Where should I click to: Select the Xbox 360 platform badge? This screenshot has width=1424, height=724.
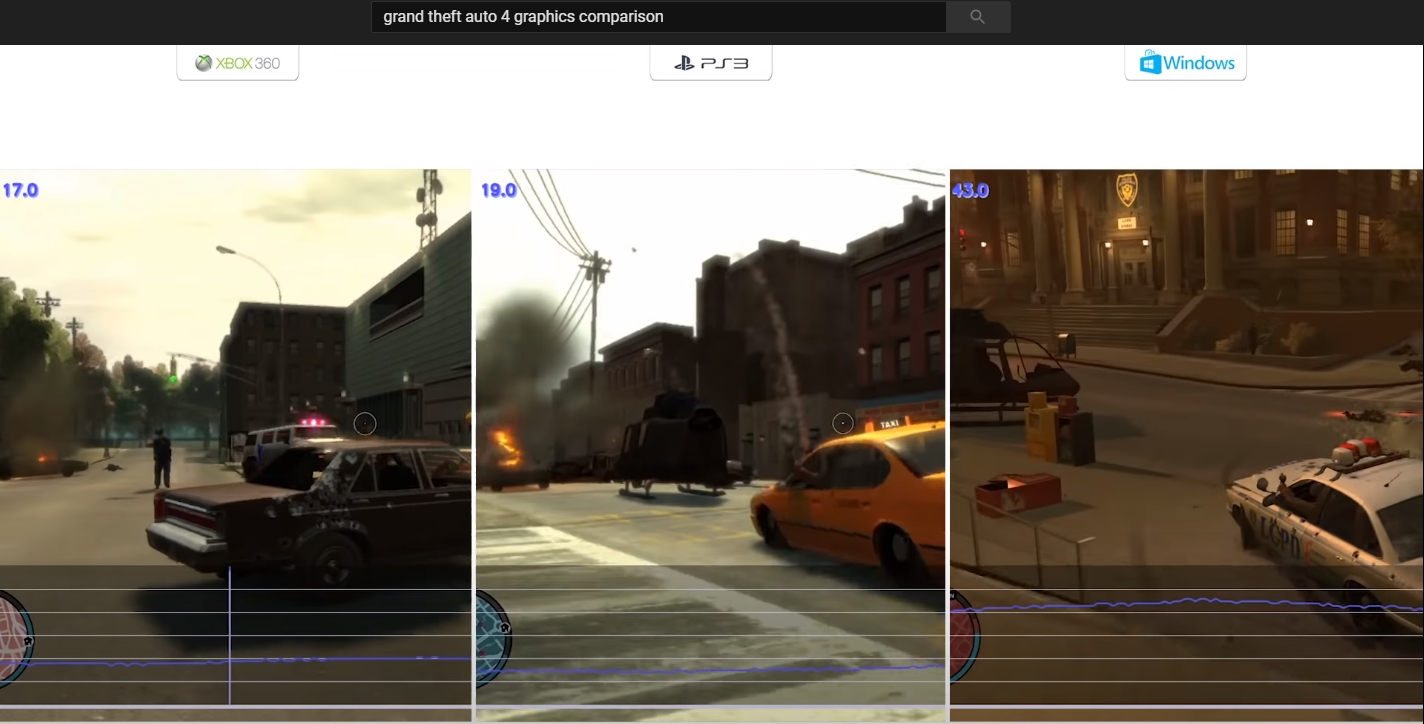click(238, 63)
